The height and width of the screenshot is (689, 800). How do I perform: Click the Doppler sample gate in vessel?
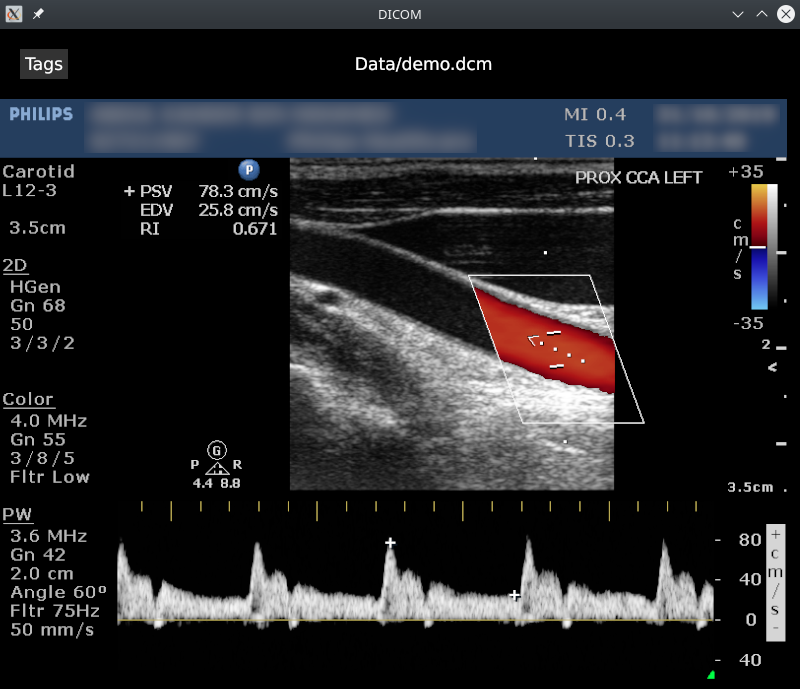pos(555,349)
